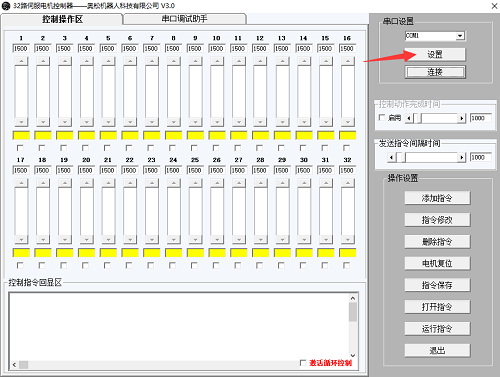Click the 设置 button in 串口设置
The width and height of the screenshot is (500, 377).
click(x=435, y=54)
